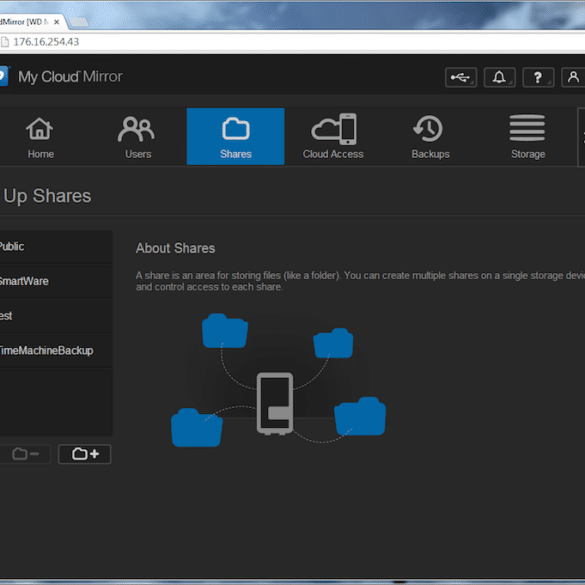This screenshot has height=585, width=585.
Task: Open the Cloud Access tab
Action: 333,137
